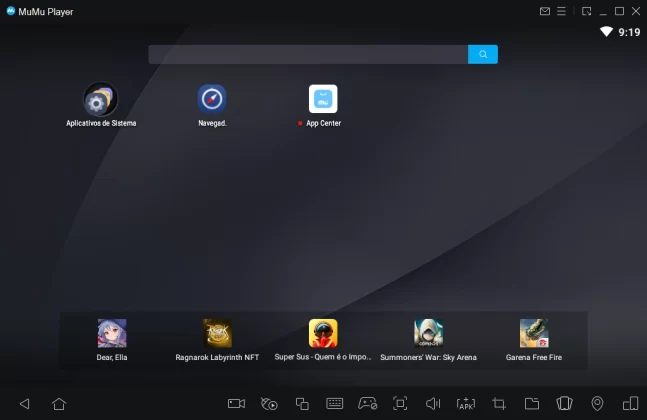Screen dimensions: 647x420
Task: Open the App Center
Action: pyautogui.click(x=323, y=100)
